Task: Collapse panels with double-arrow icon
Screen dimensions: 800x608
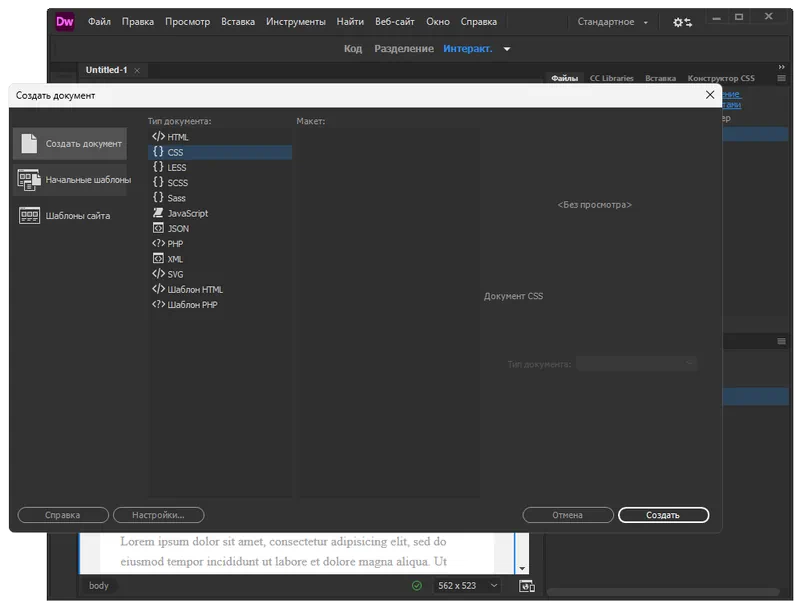Action: 781,67
